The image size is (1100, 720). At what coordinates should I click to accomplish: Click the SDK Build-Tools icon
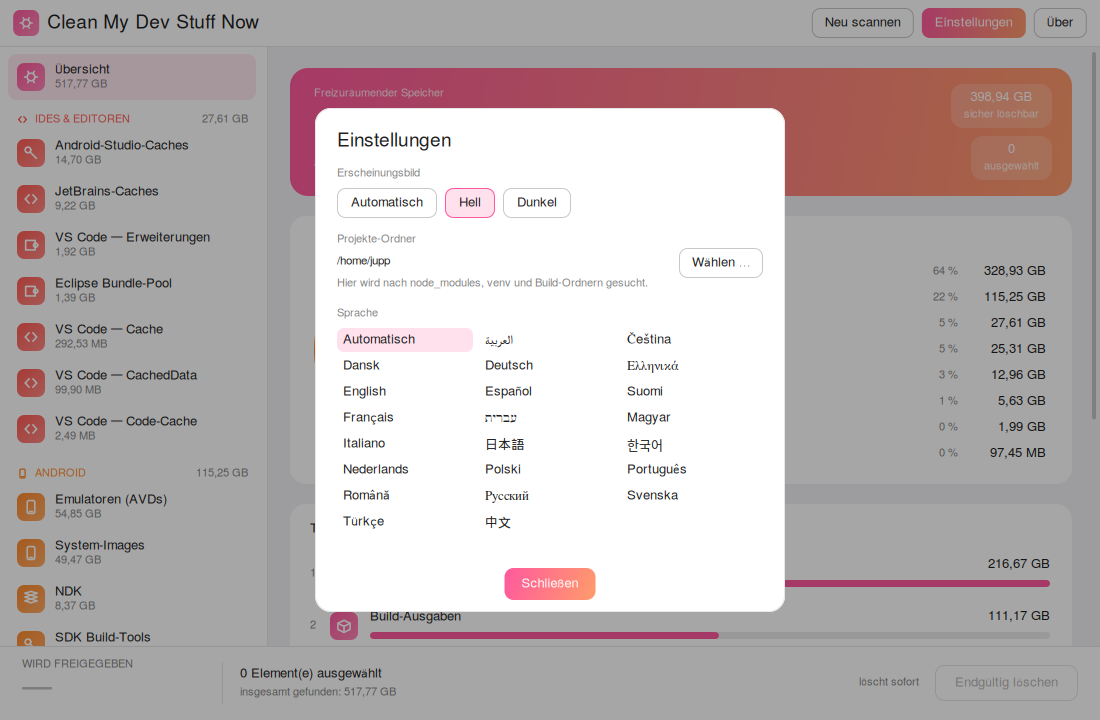click(31, 639)
